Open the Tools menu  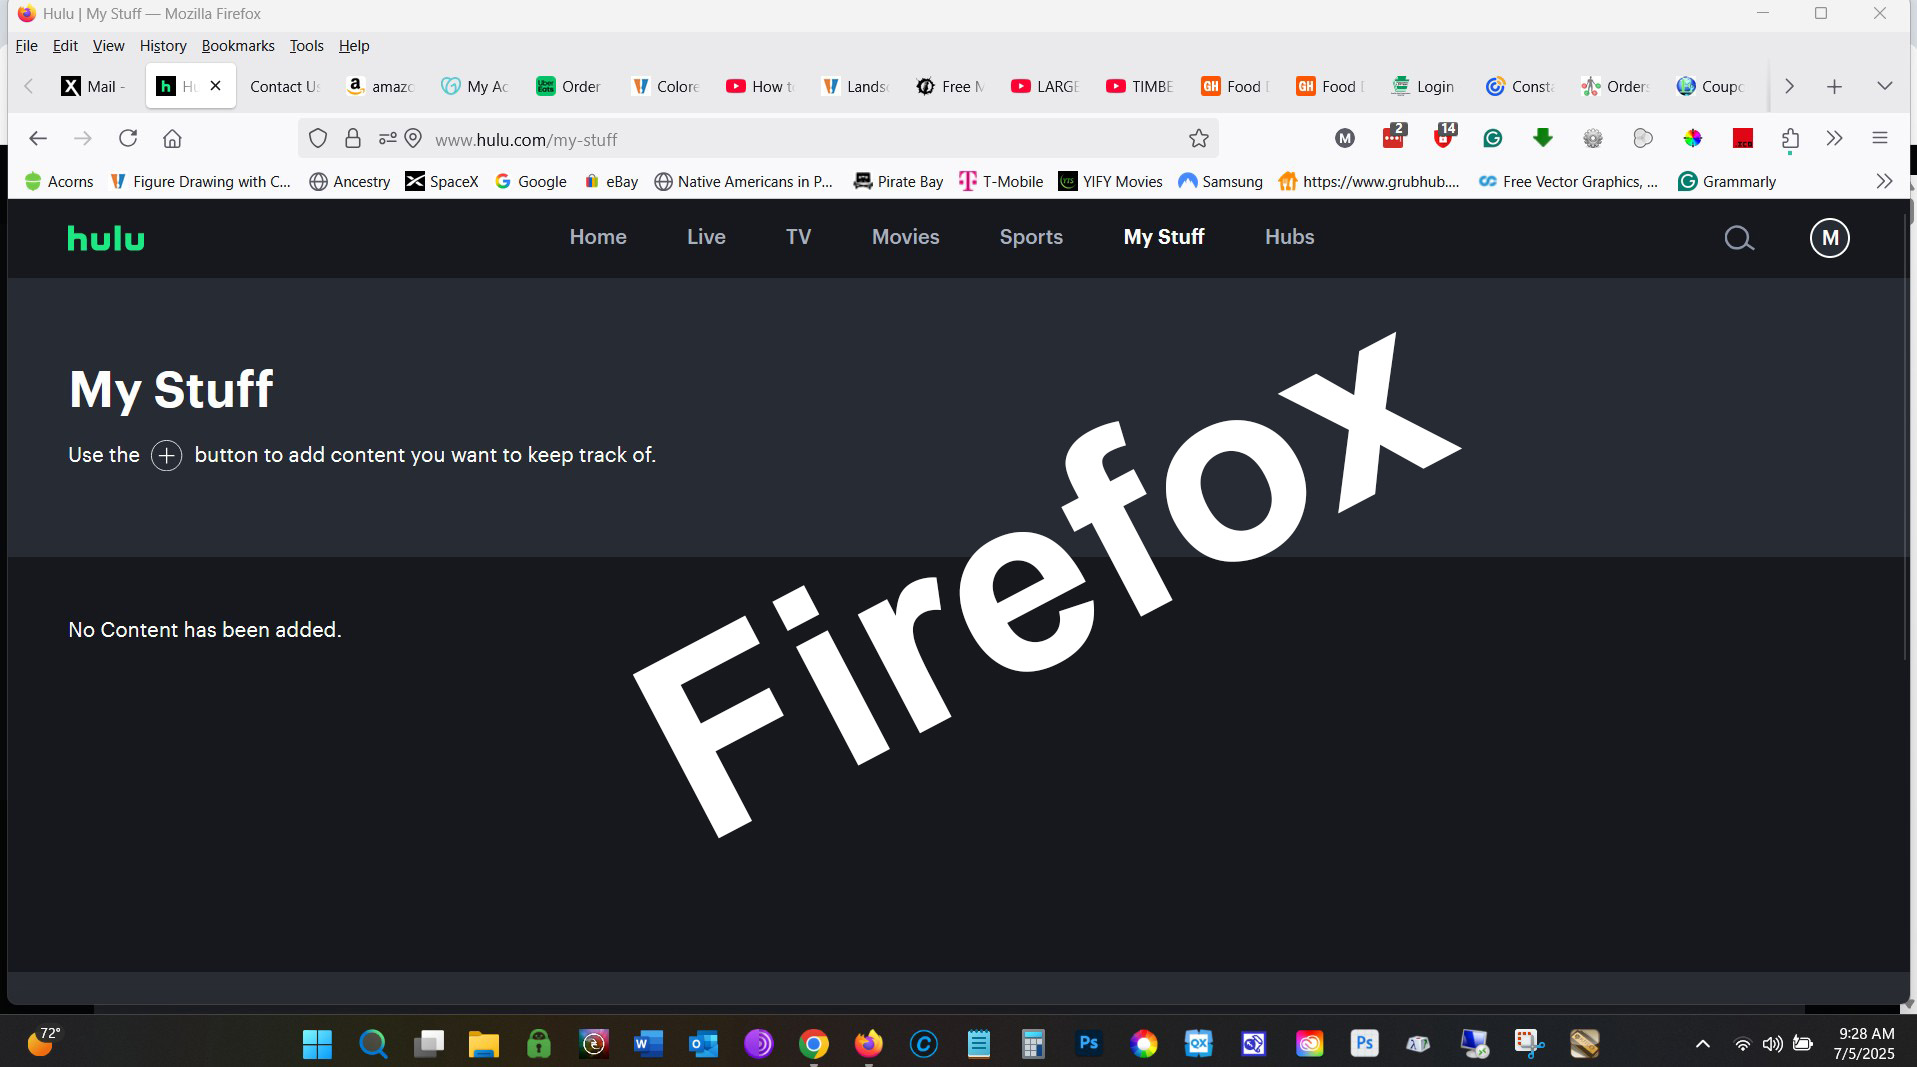pyautogui.click(x=306, y=46)
